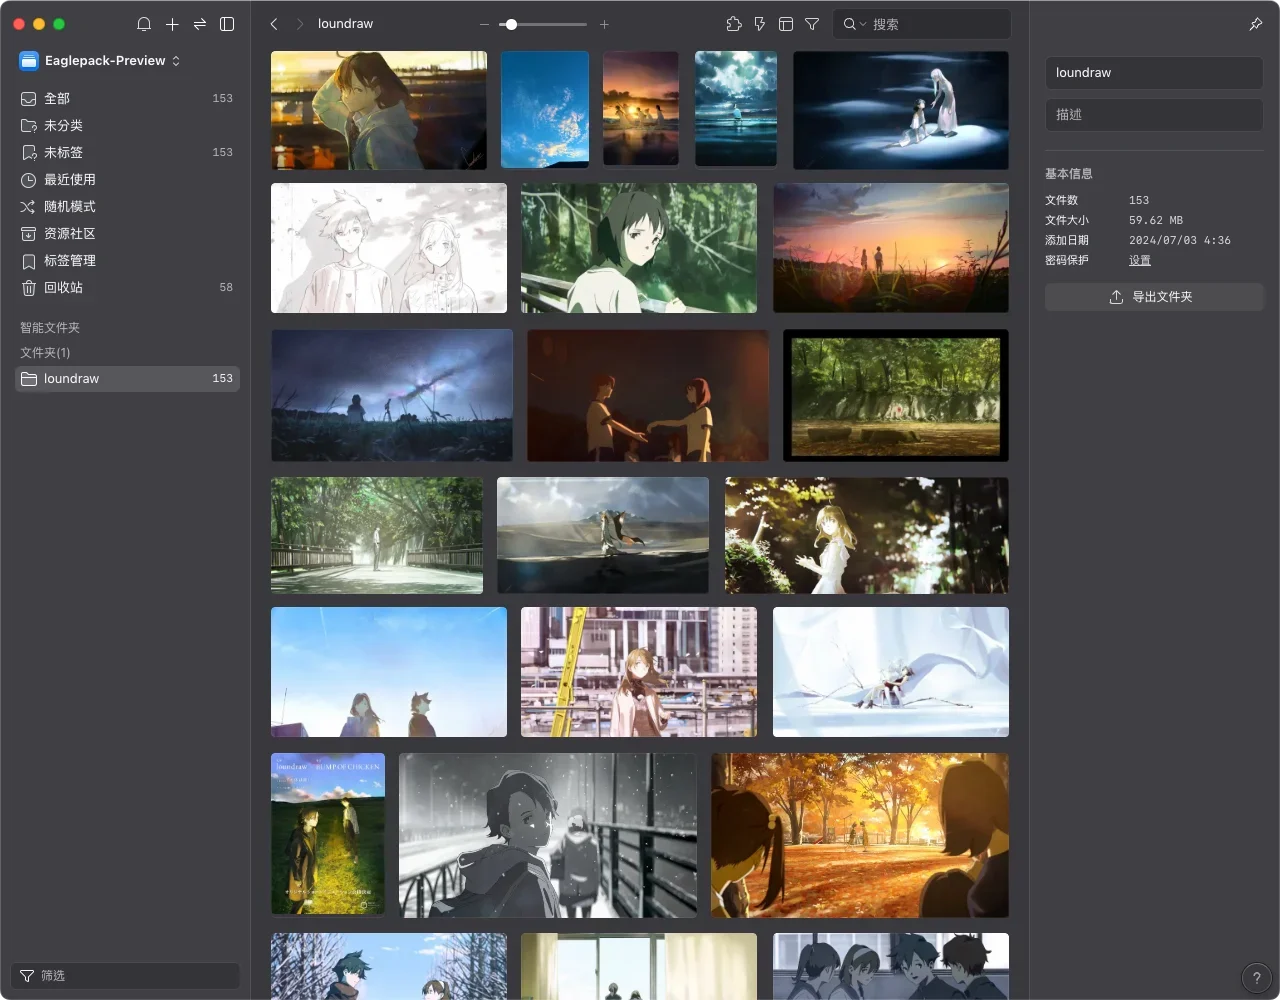This screenshot has height=1000, width=1280.
Task: Open the plugins puzzle icon
Action: (x=734, y=24)
